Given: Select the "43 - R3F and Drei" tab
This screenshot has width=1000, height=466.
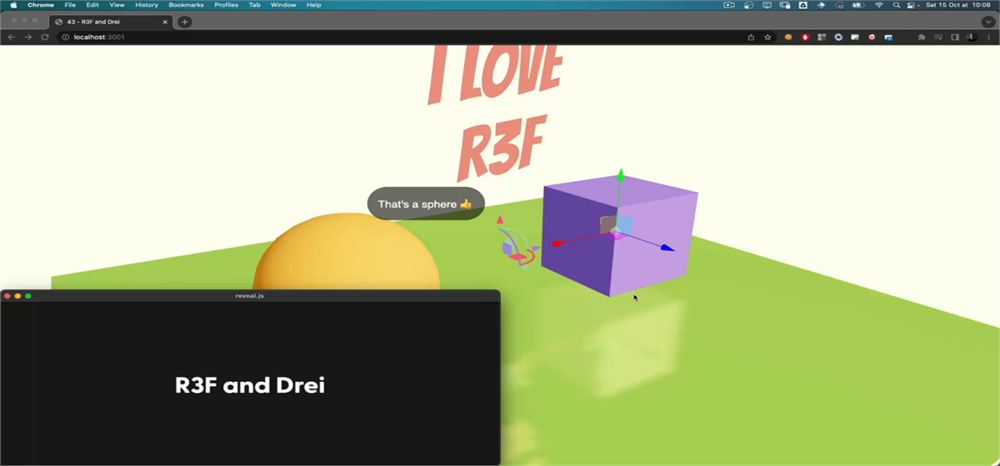Looking at the screenshot, I should click(110, 22).
